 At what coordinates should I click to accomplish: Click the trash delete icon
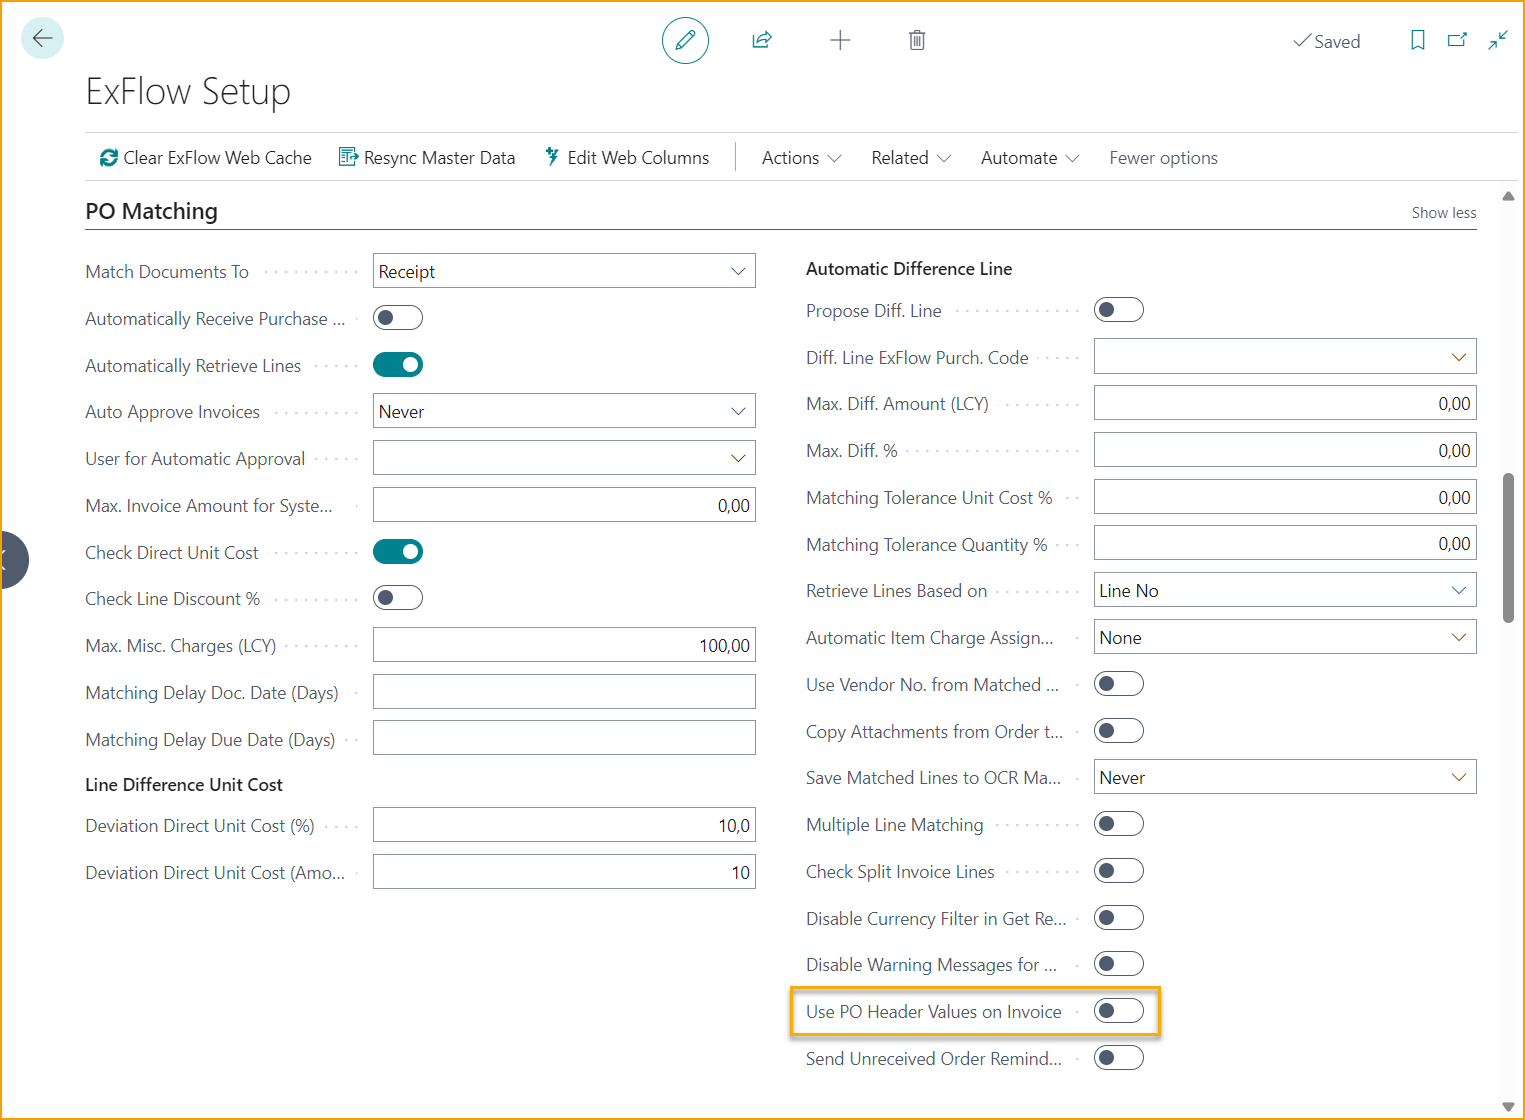point(917,40)
